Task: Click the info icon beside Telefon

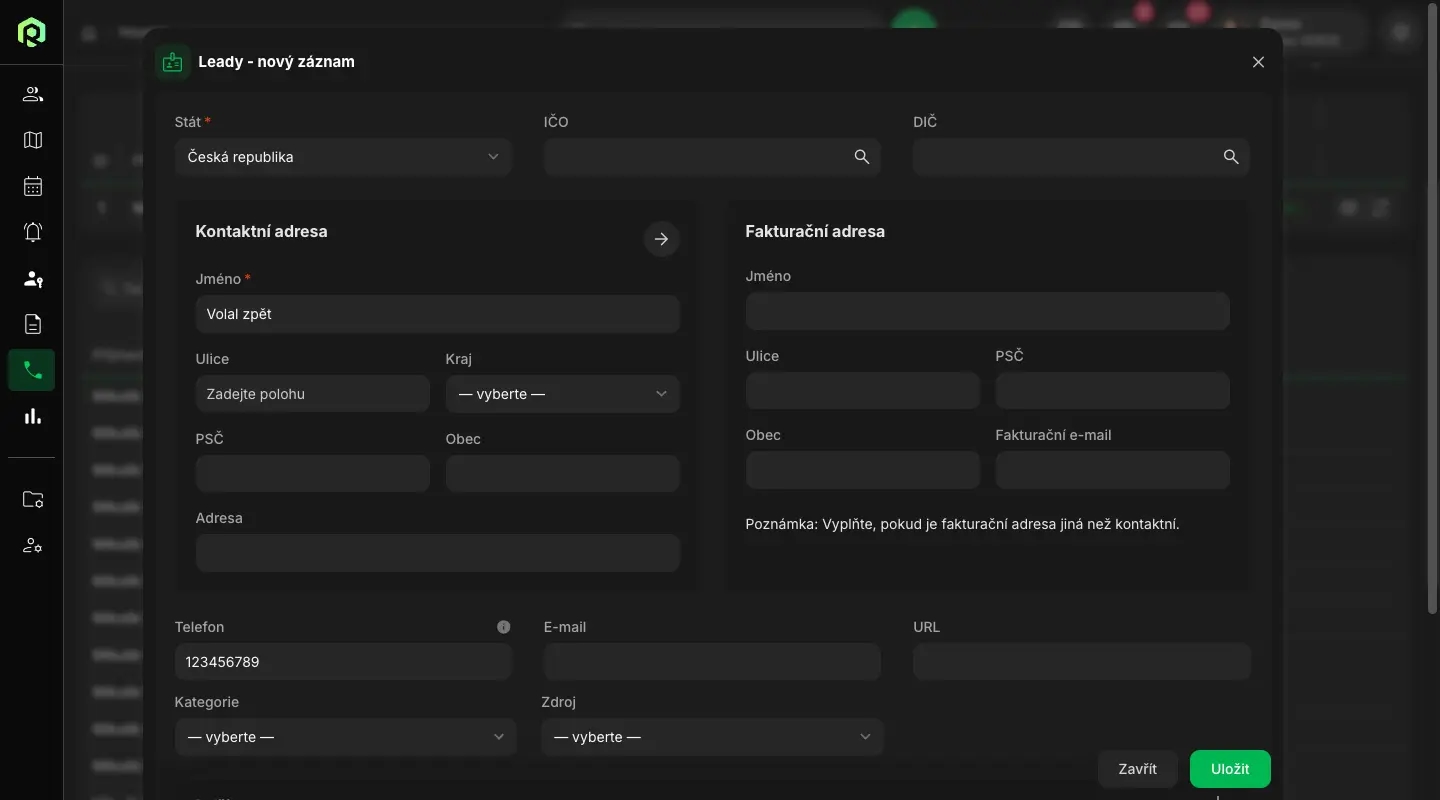Action: pyautogui.click(x=503, y=627)
